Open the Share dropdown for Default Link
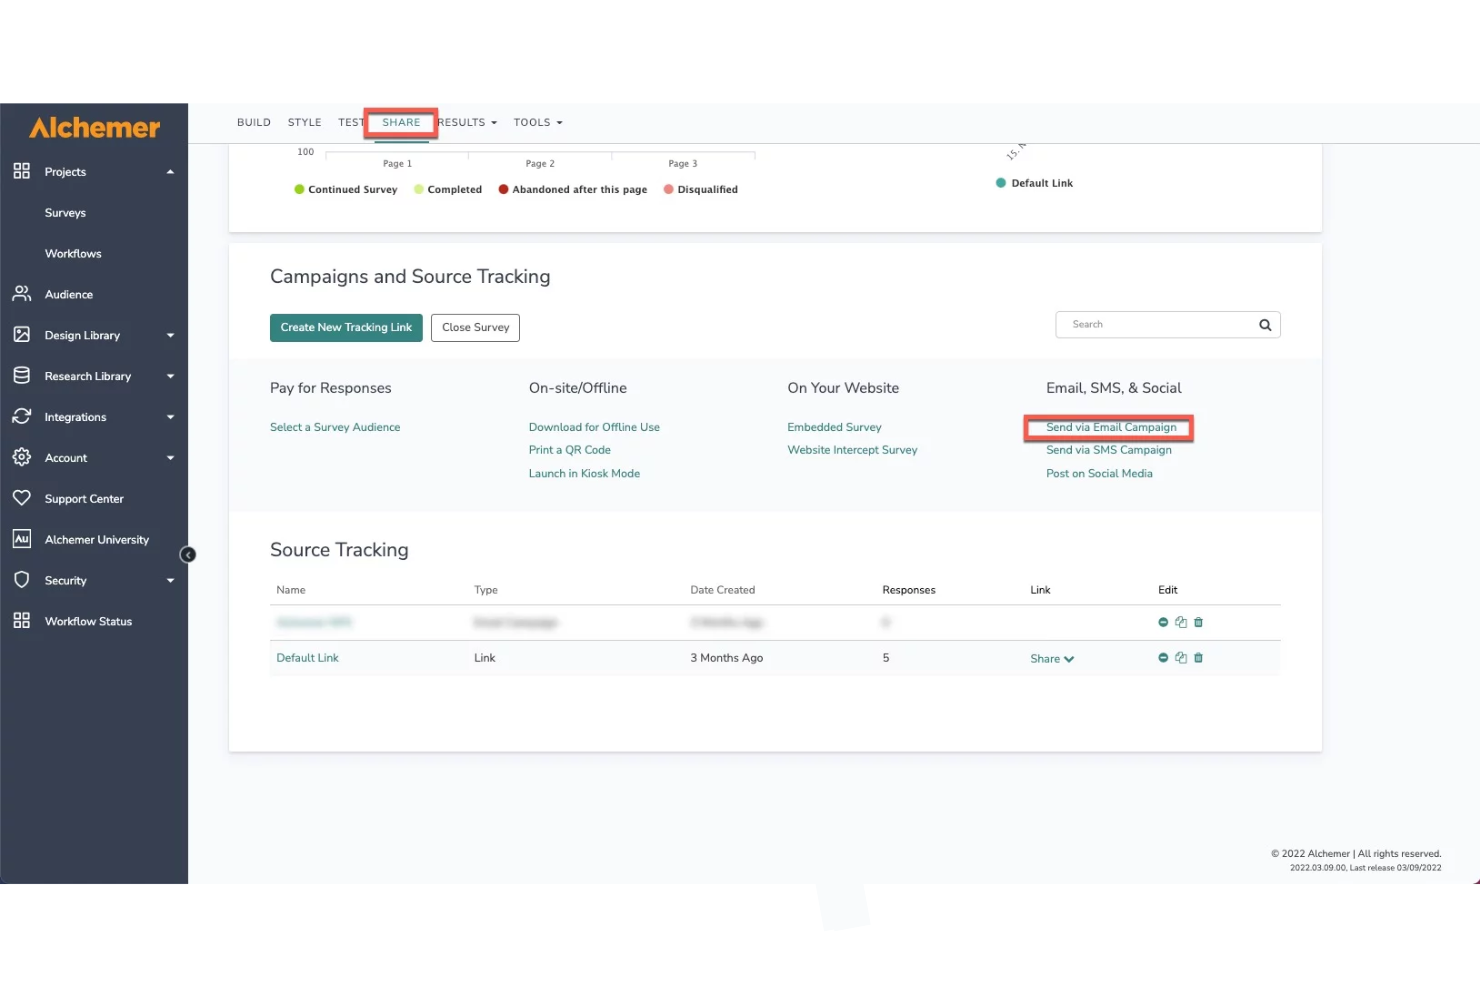Screen dimensions: 1480x987 point(1051,658)
